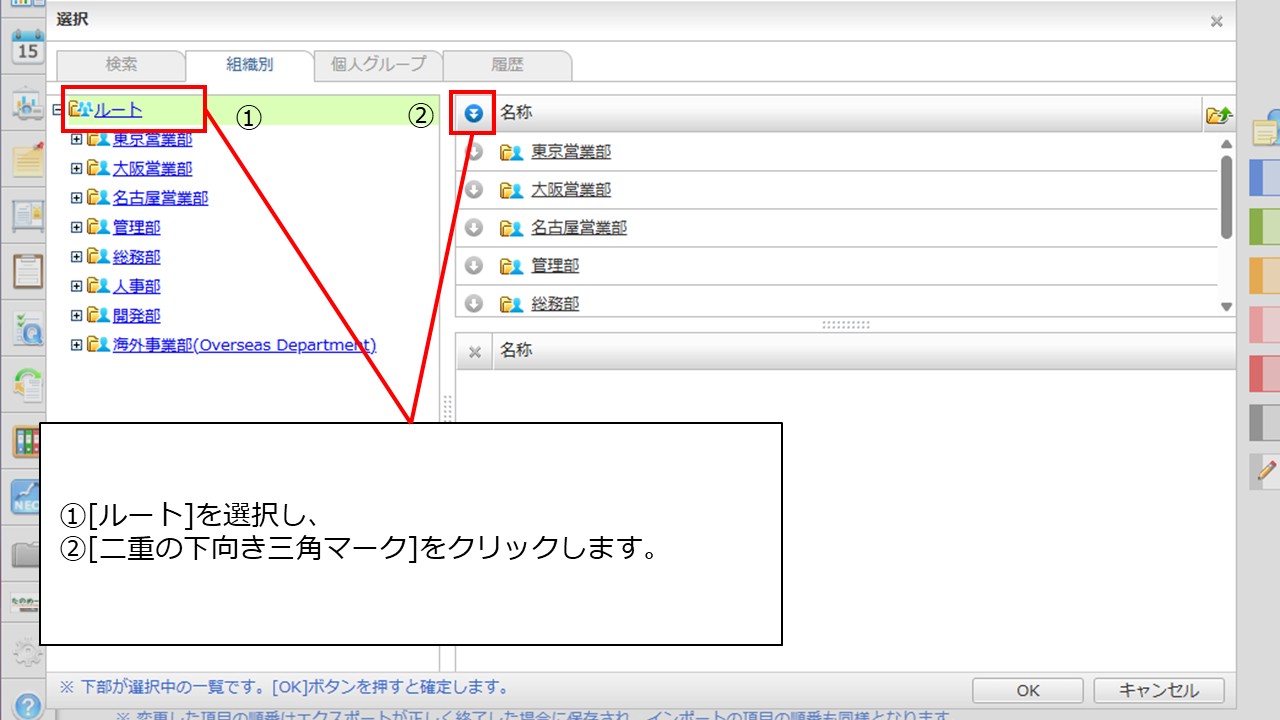1280x720 pixels.
Task: Pick the blue color swatch
Action: 1265,178
